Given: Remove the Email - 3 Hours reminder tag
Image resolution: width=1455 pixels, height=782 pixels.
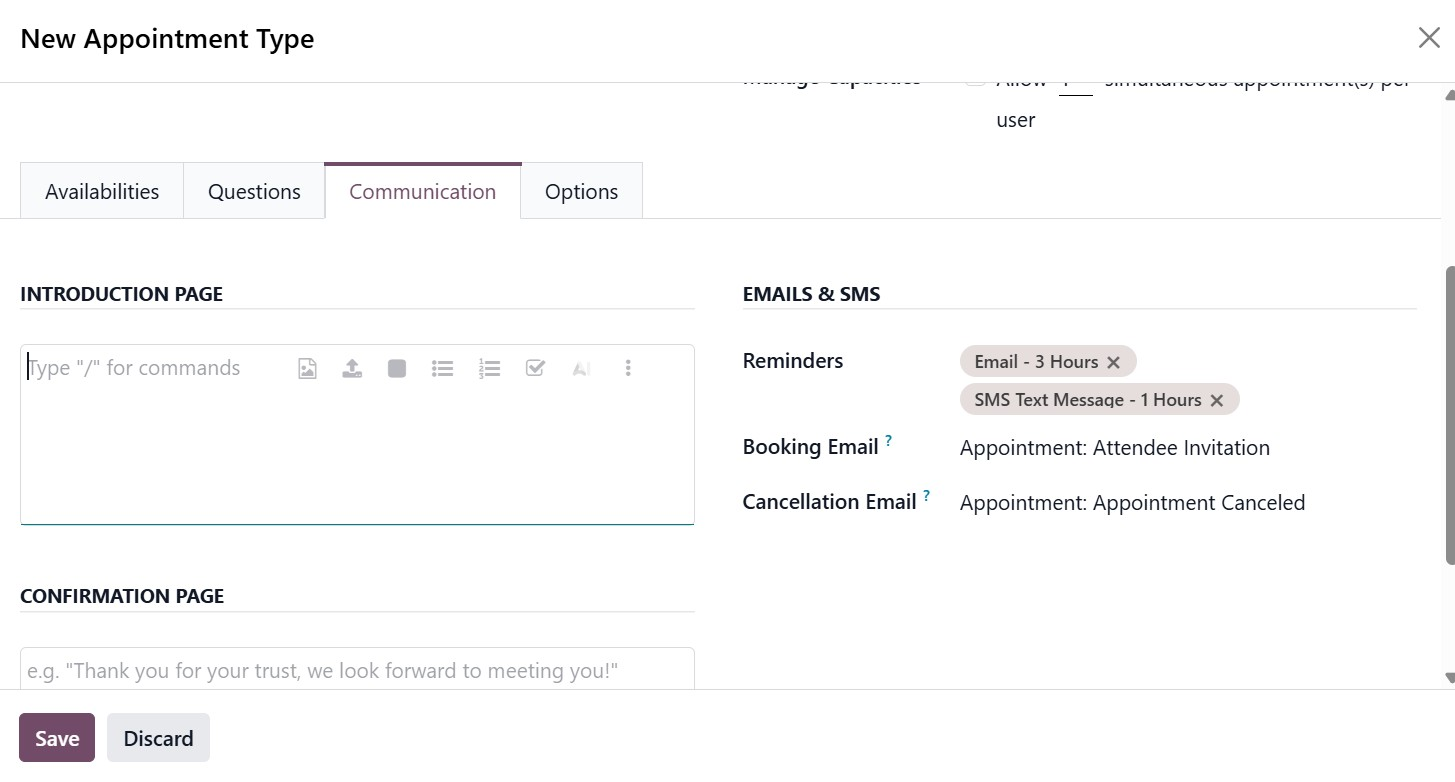Looking at the screenshot, I should [1113, 362].
